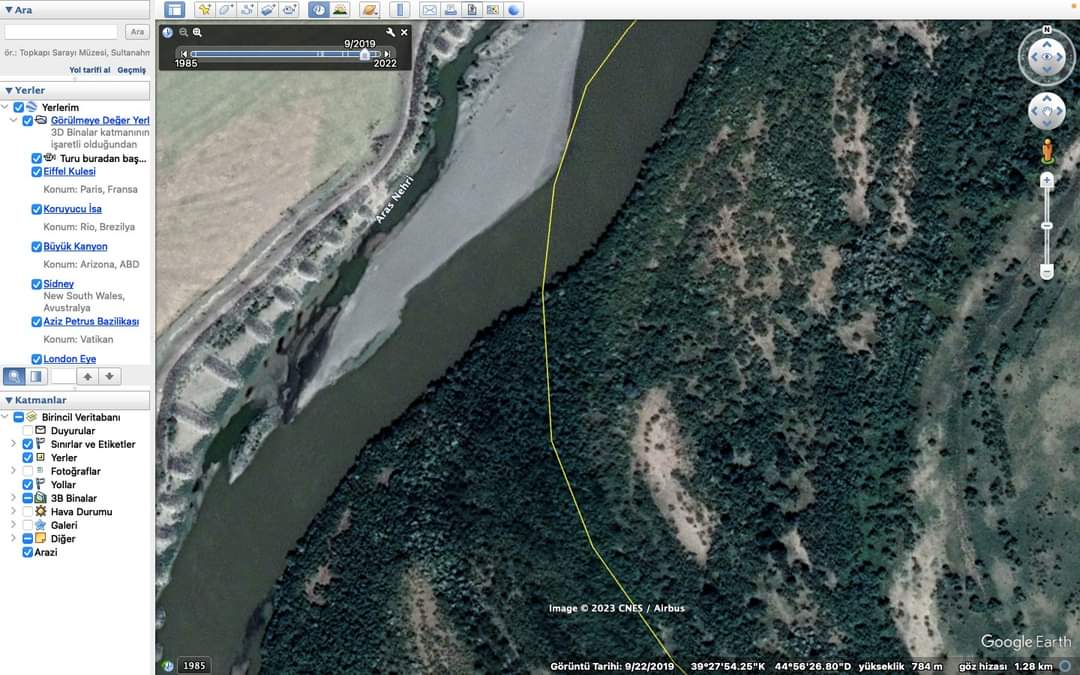Image resolution: width=1080 pixels, height=675 pixels.
Task: Click the ruler measurement tool
Action: [399, 10]
